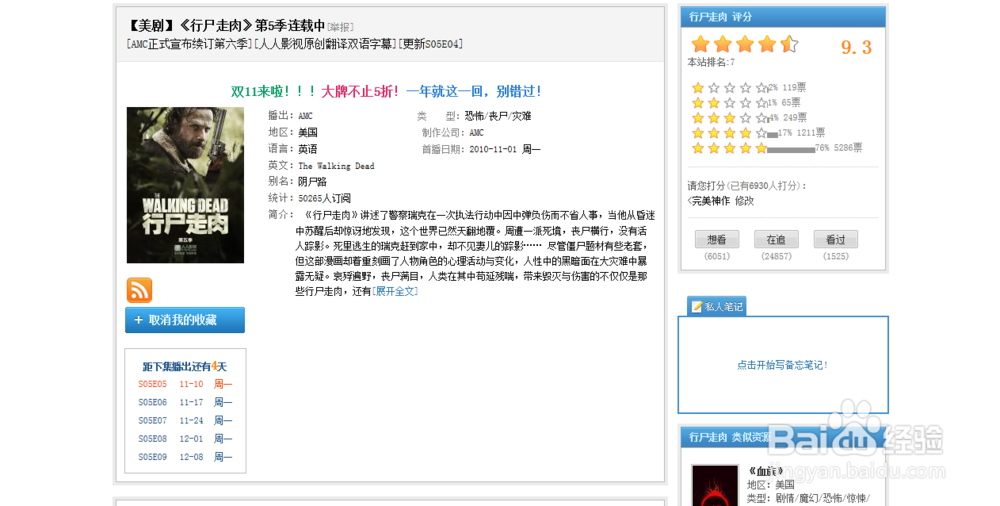Click the one-star row with 119票
The image size is (1000, 506).
[x=749, y=87]
